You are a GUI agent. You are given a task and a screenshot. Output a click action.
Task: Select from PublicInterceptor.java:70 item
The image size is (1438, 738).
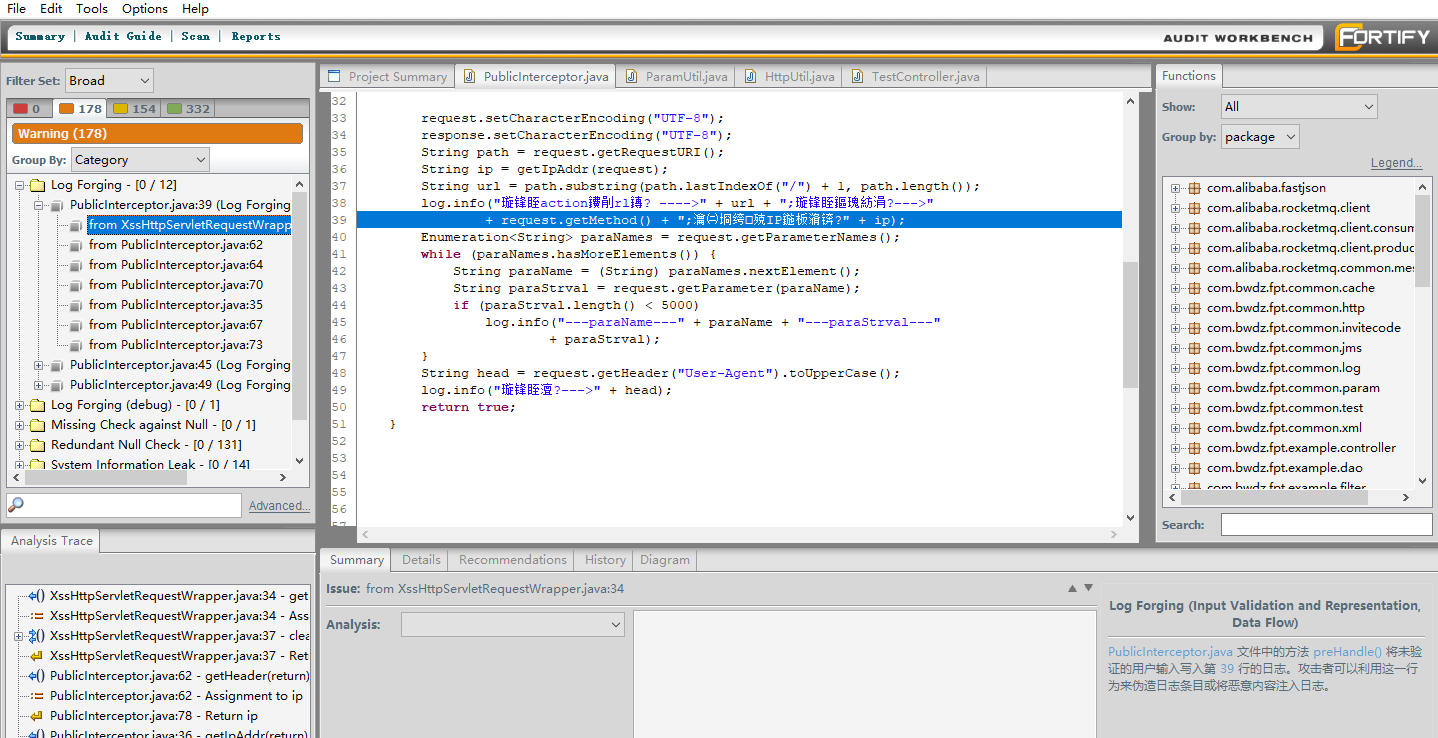pyautogui.click(x=176, y=285)
